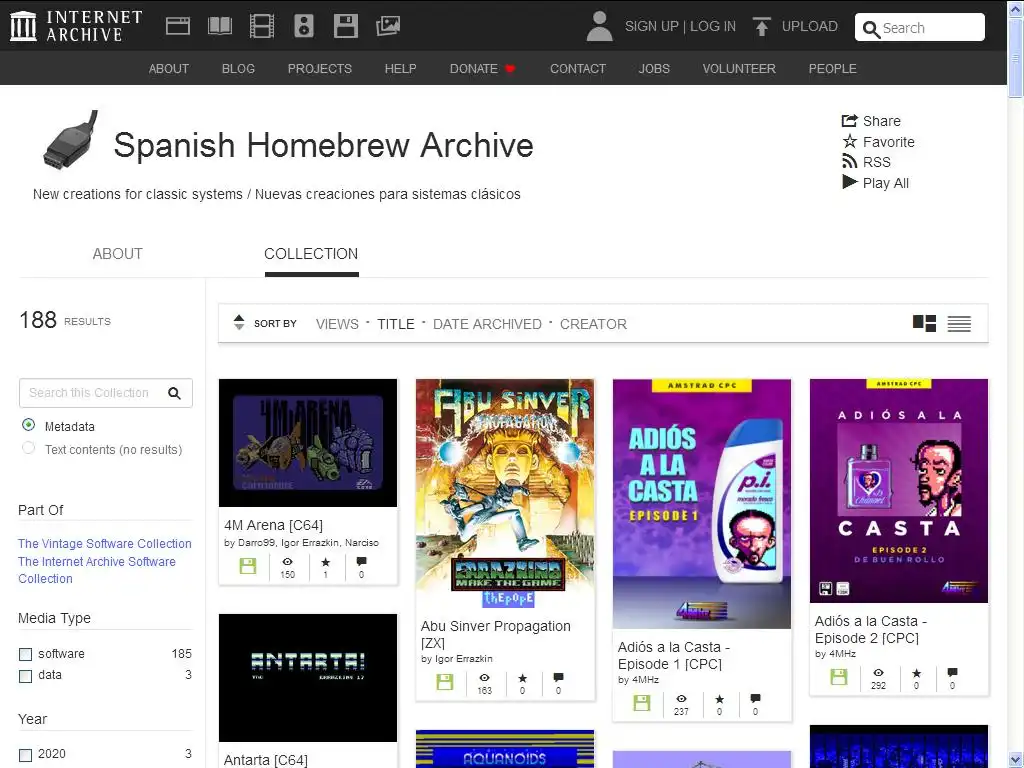
Task: Switch to the COLLECTION tab
Action: tap(311, 253)
